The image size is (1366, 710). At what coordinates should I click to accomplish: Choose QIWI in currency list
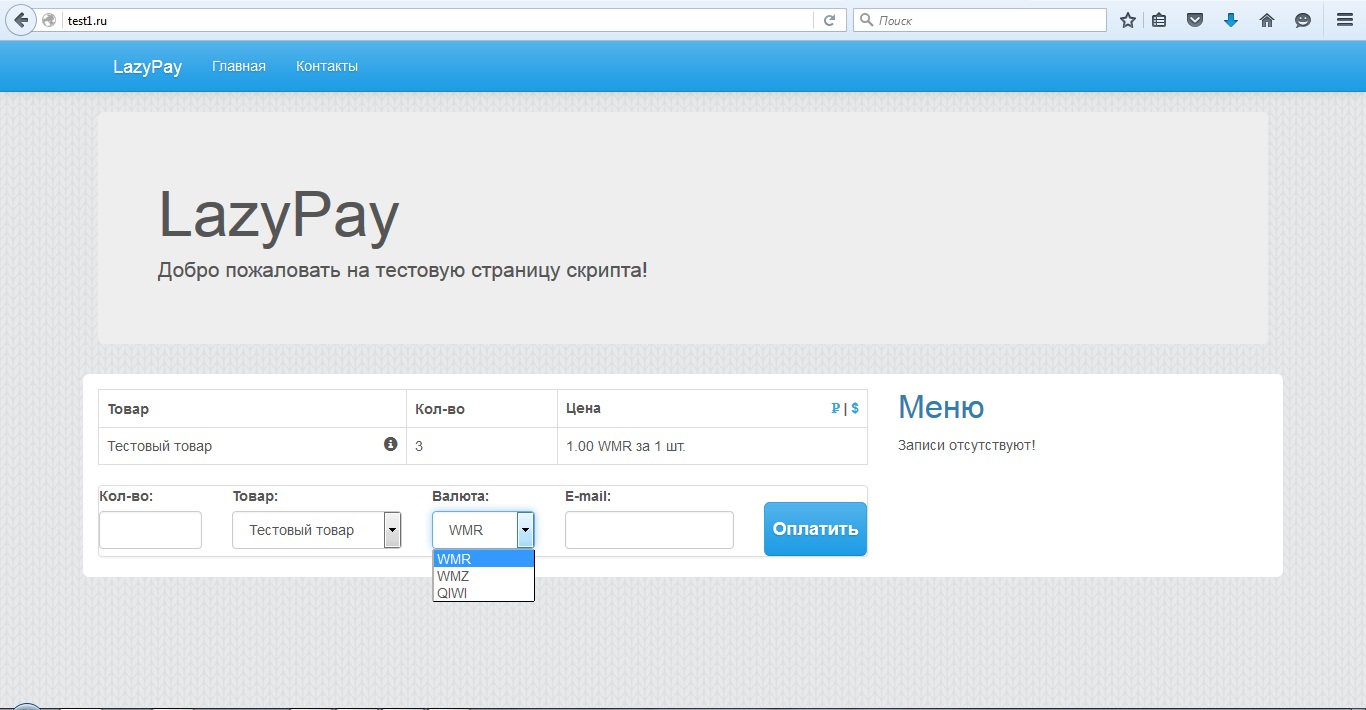click(x=484, y=593)
